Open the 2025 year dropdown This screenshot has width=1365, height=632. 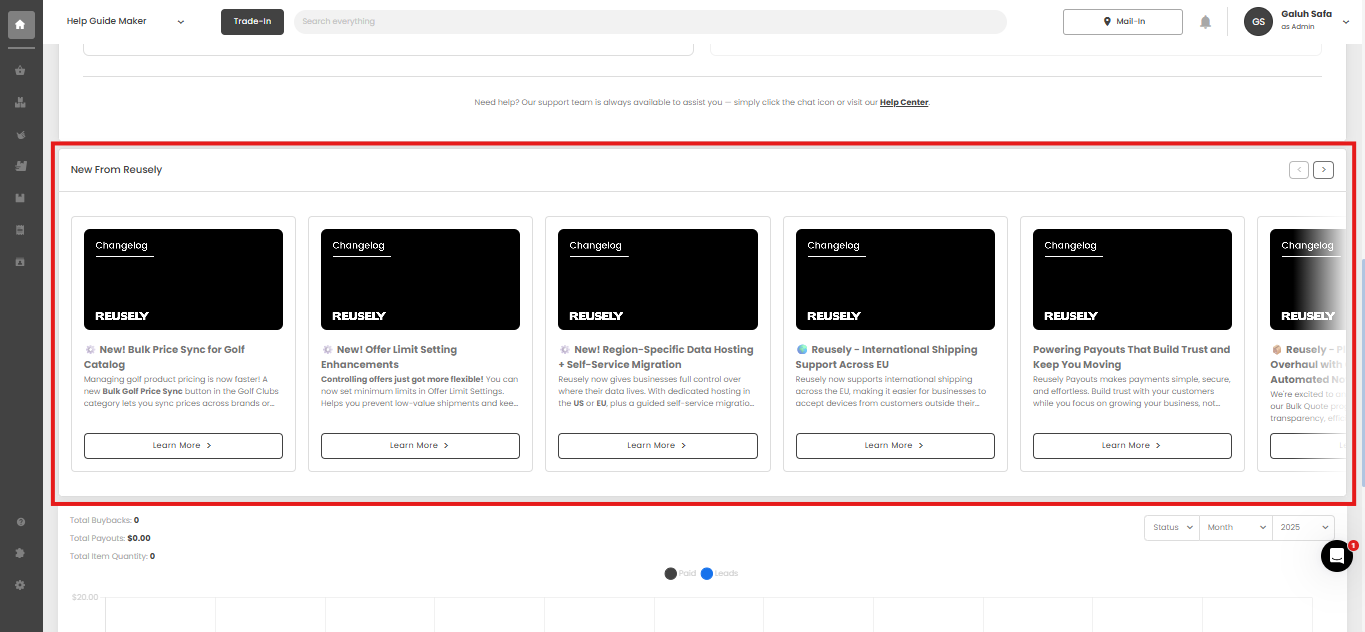tap(1303, 527)
